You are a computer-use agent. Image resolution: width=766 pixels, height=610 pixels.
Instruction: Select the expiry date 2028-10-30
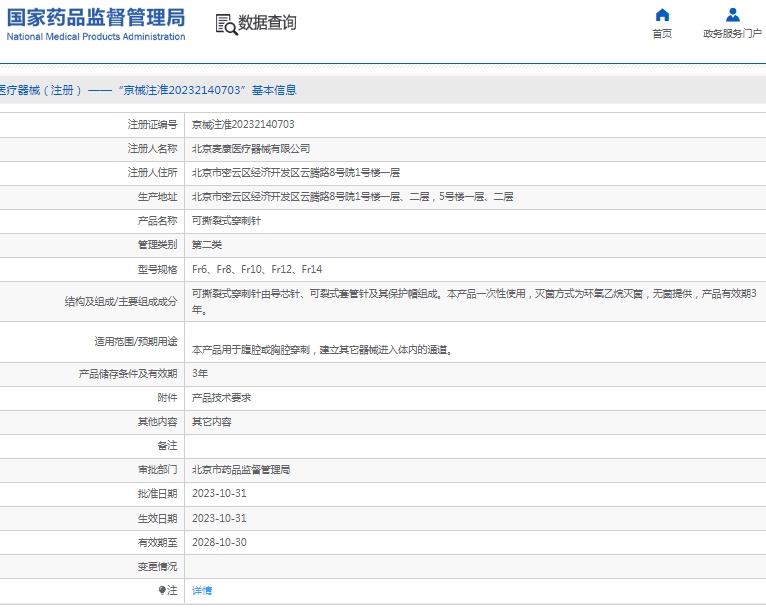219,542
